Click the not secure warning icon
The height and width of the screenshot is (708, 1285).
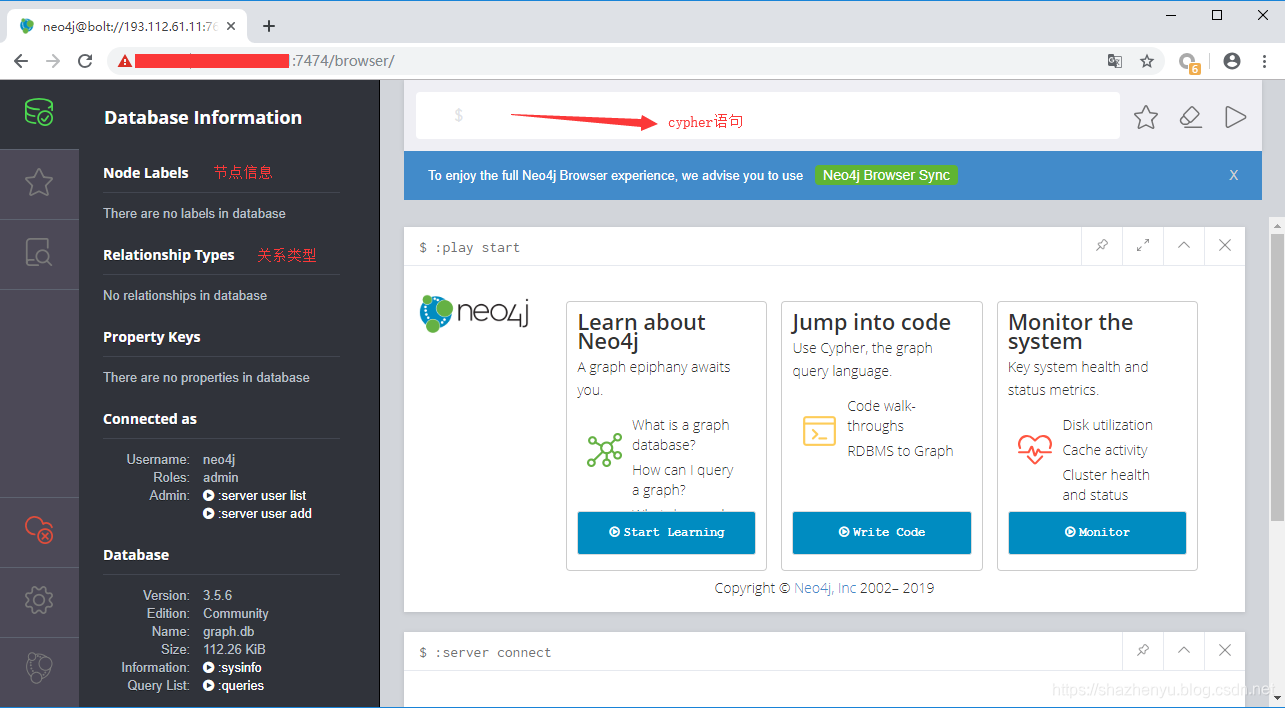pos(124,61)
